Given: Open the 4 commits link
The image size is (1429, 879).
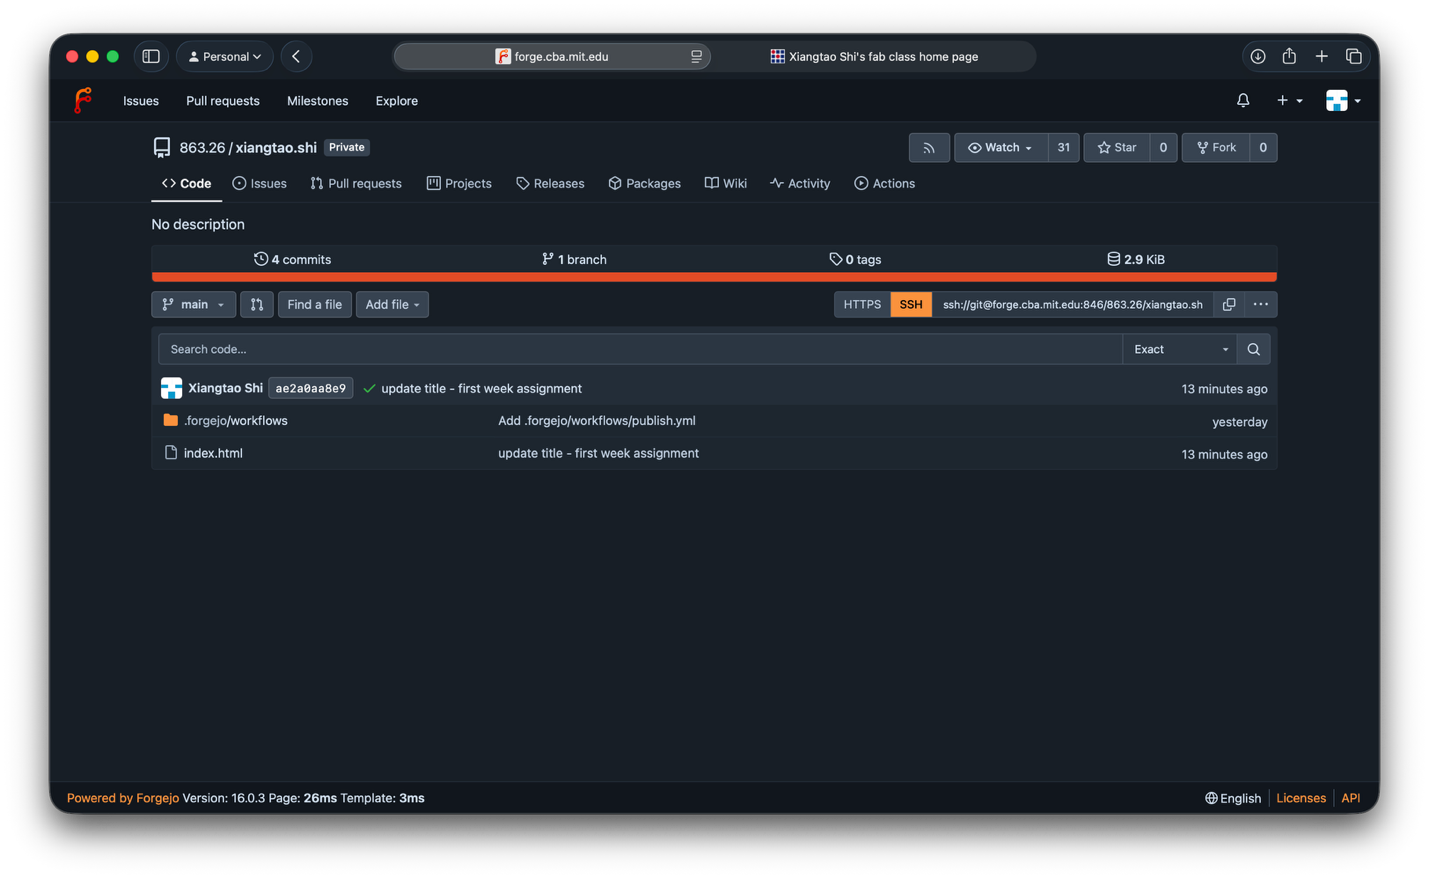Looking at the screenshot, I should (x=293, y=259).
